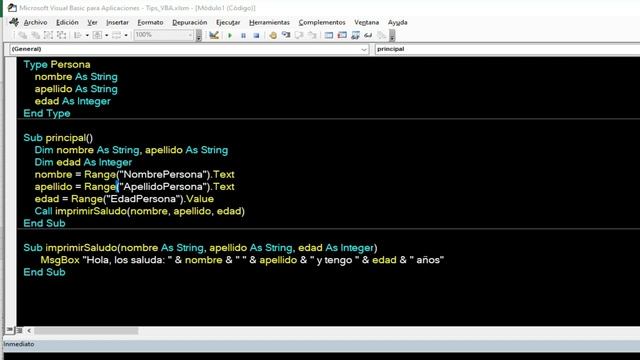
Task: Click the 'Sub imprimirSaludo' declaration line
Action: coord(200,248)
